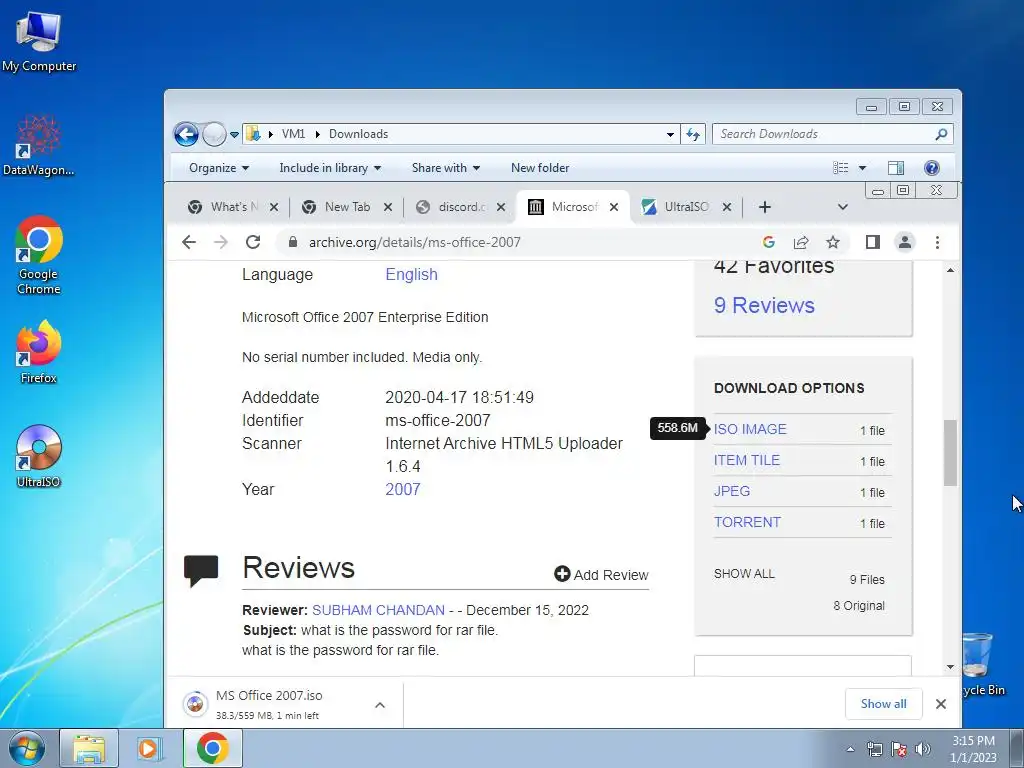
Task: Open volume tray icon
Action: click(922, 749)
